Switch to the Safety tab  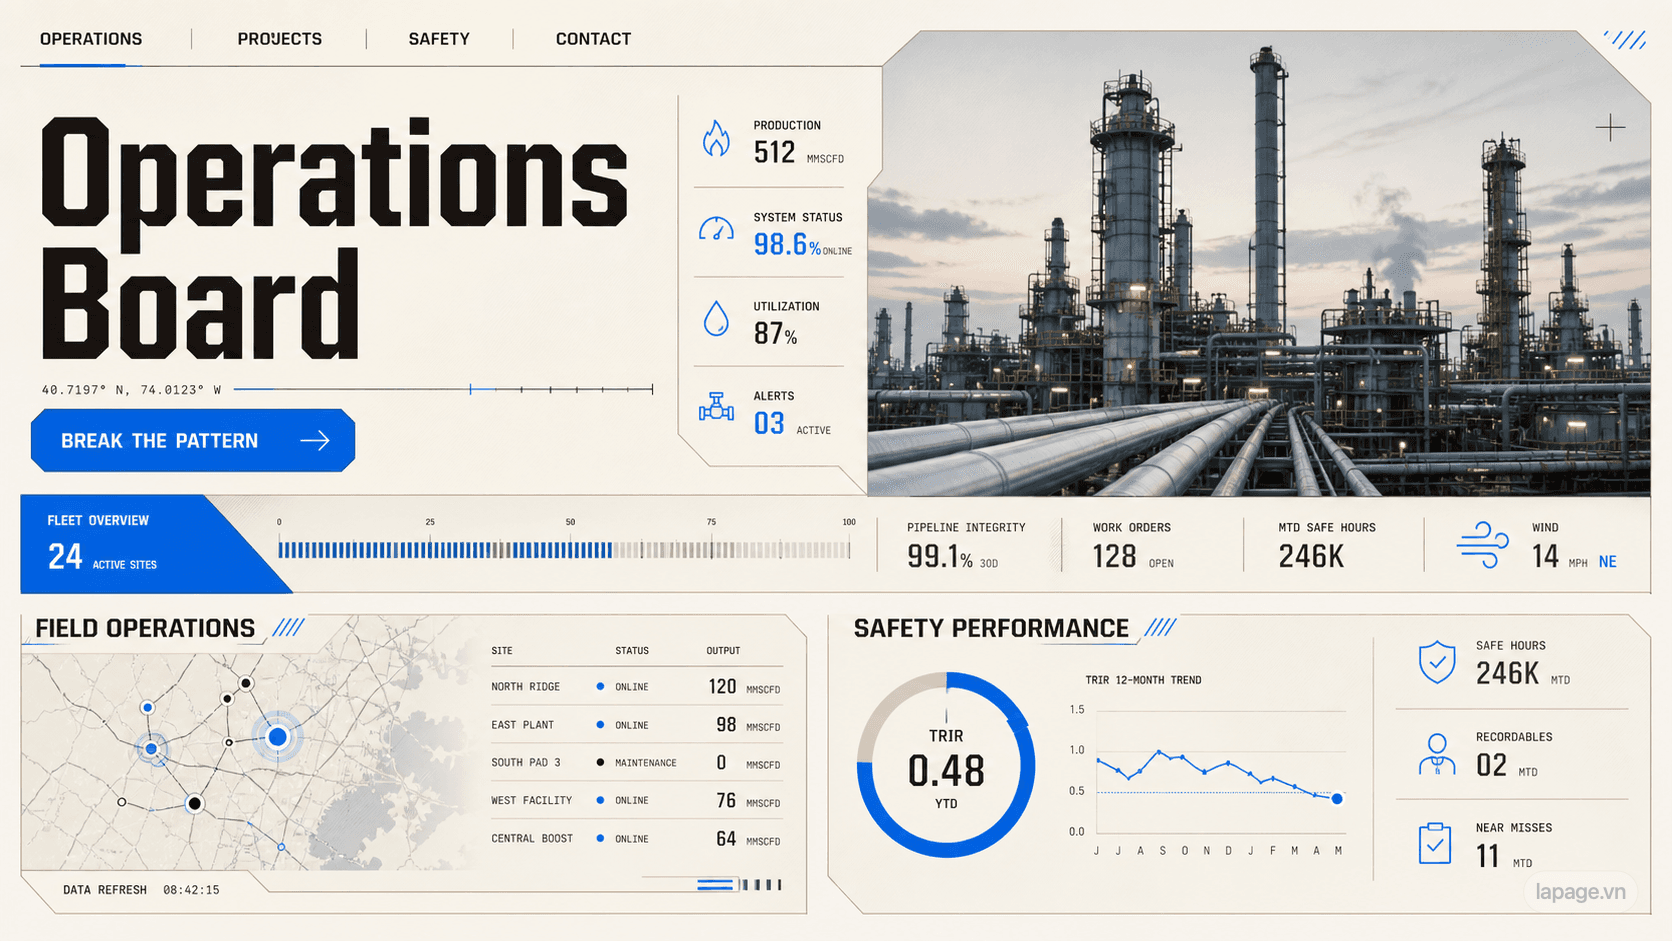[439, 39]
